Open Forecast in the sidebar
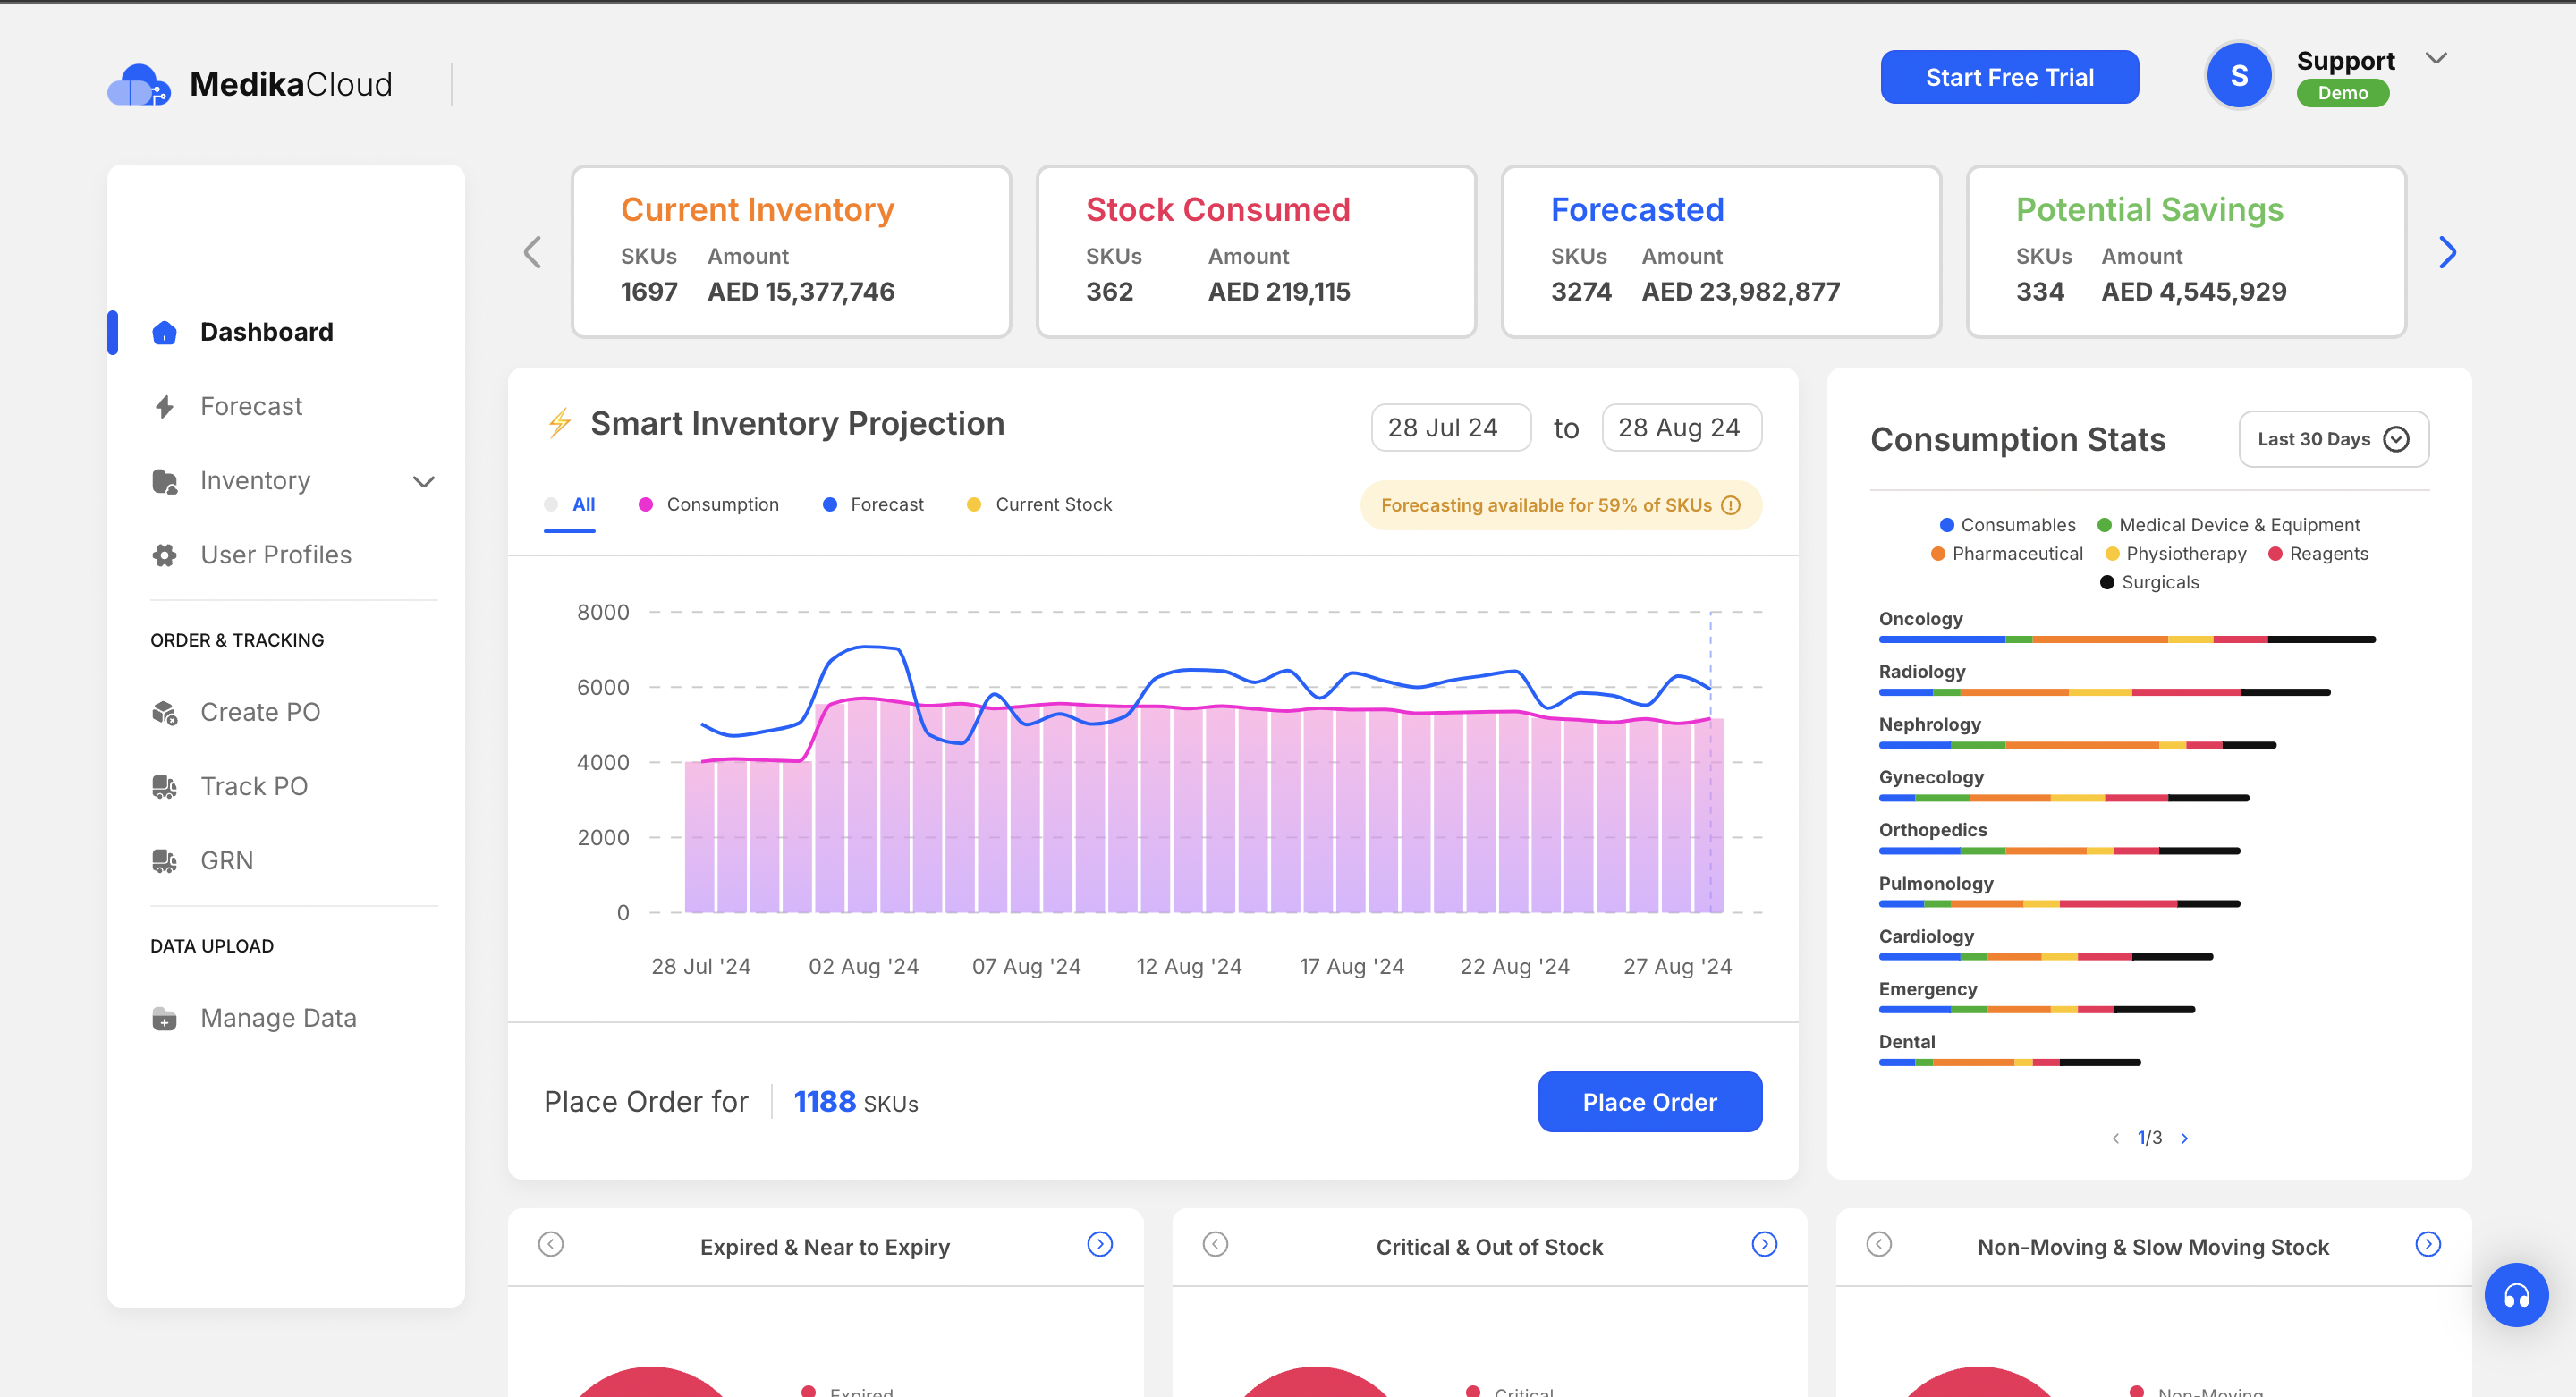The image size is (2576, 1397). [251, 406]
